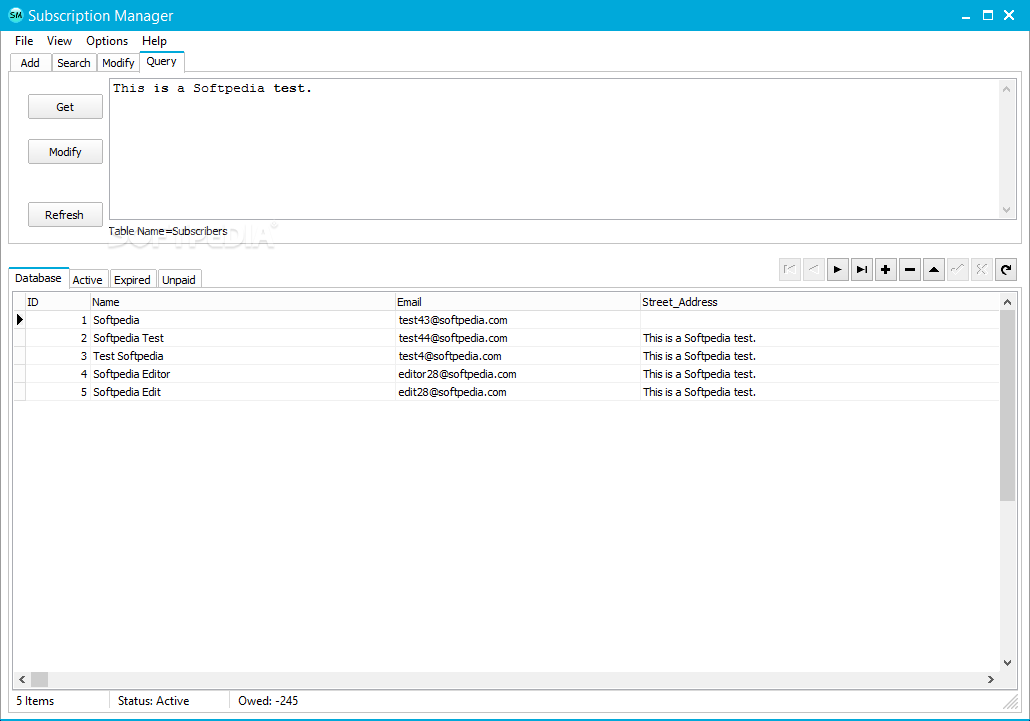The height and width of the screenshot is (721, 1030).
Task: Select the Softpedia Test name cell
Action: click(x=243, y=338)
